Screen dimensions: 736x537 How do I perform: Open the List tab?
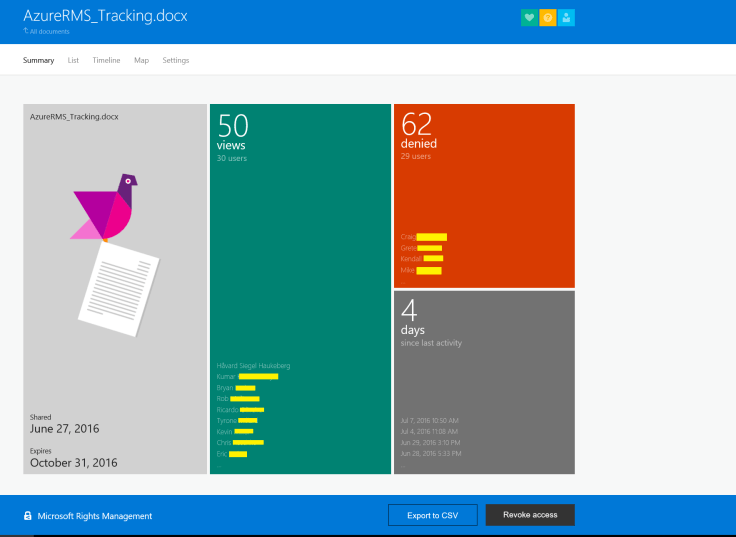pyautogui.click(x=73, y=60)
